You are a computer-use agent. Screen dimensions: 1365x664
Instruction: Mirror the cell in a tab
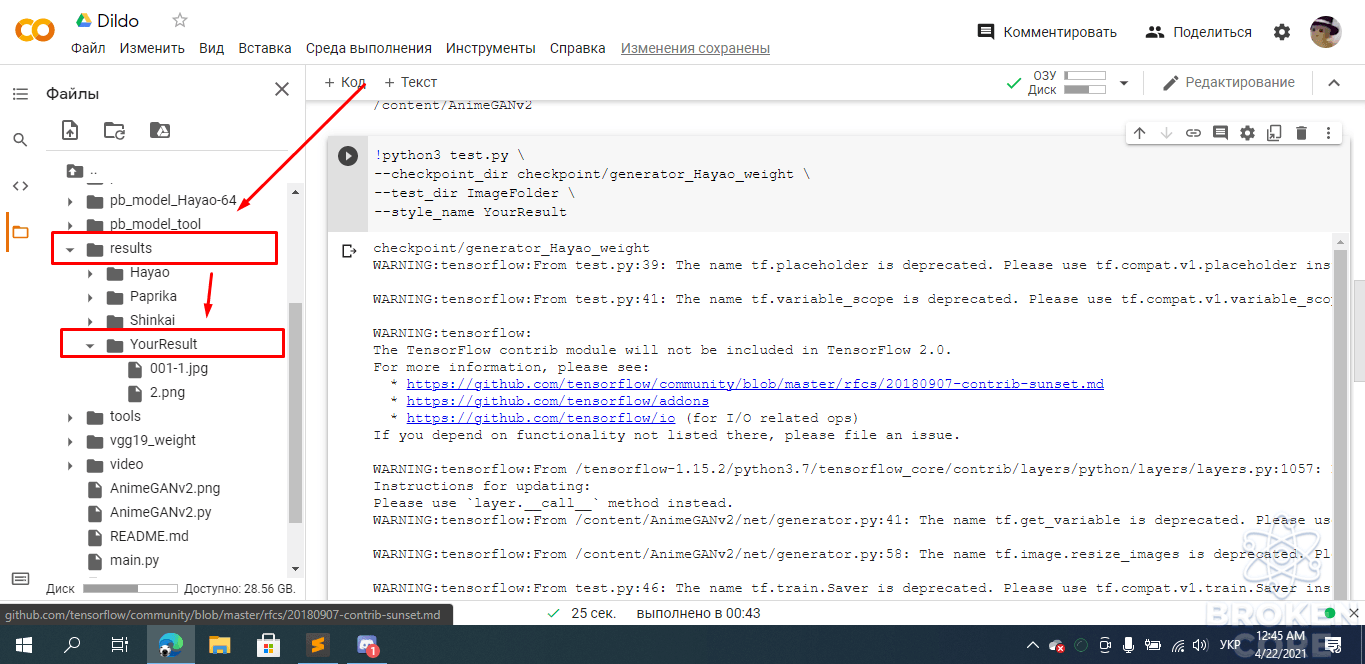1274,133
